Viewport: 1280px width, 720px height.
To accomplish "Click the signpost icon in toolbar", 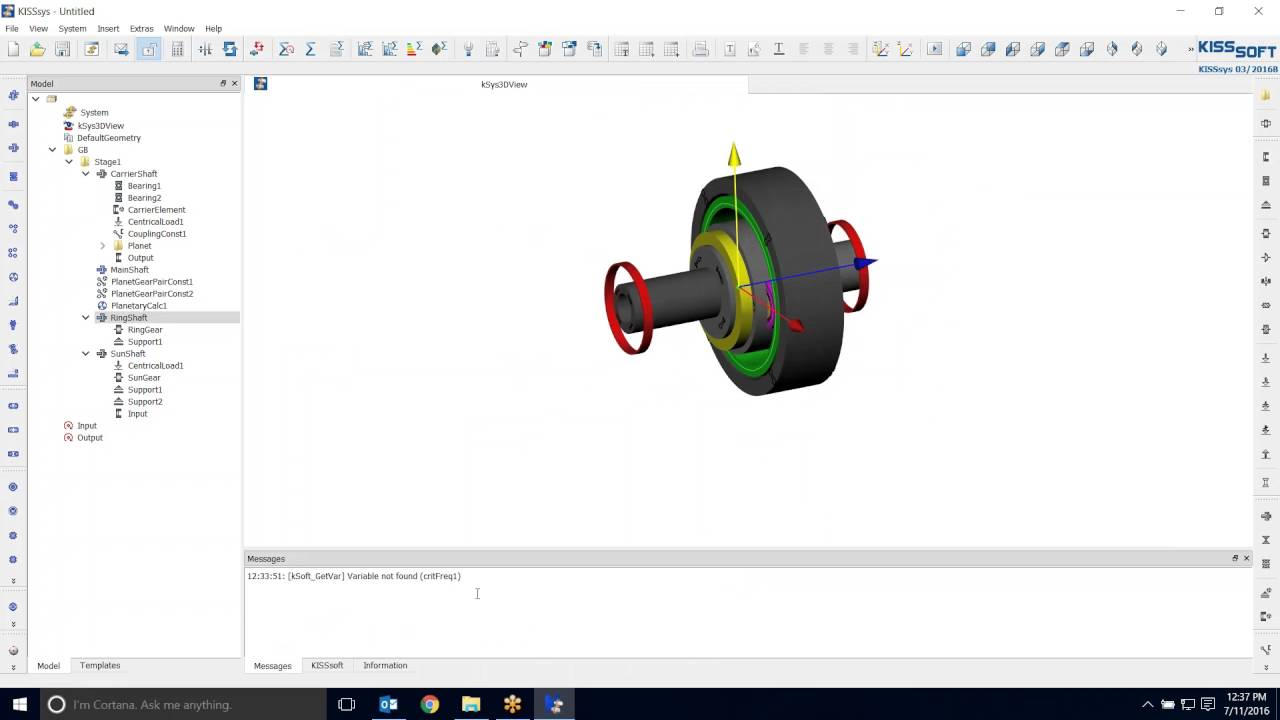I will coord(520,49).
